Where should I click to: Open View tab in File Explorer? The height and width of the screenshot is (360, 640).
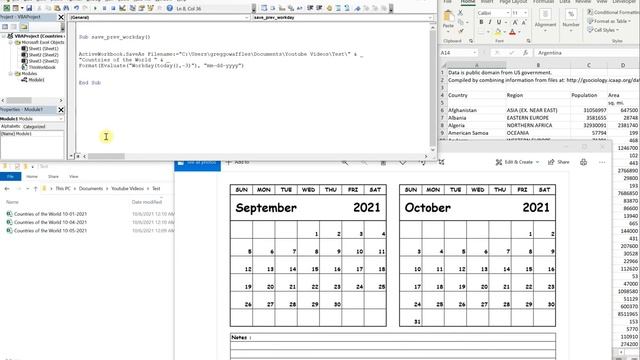[x=73, y=176]
